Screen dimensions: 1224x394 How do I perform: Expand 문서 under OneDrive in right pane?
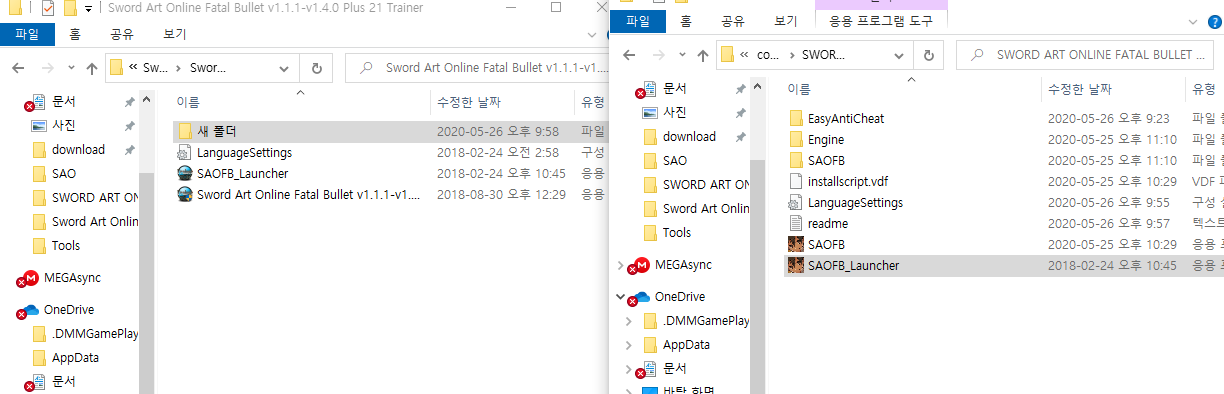tap(628, 369)
